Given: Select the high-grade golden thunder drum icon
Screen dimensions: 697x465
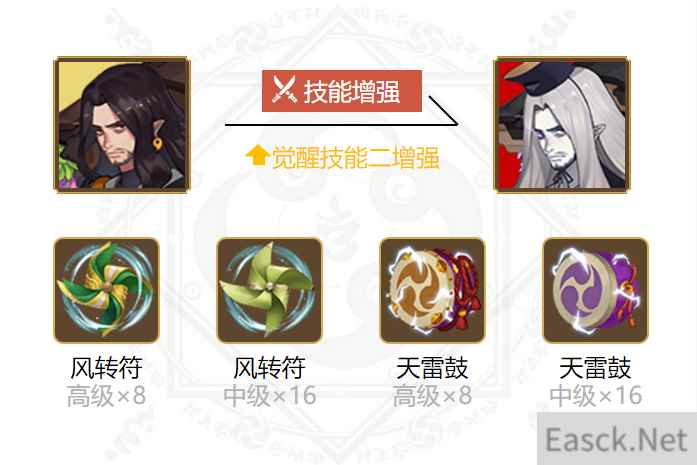Looking at the screenshot, I should pos(433,291).
